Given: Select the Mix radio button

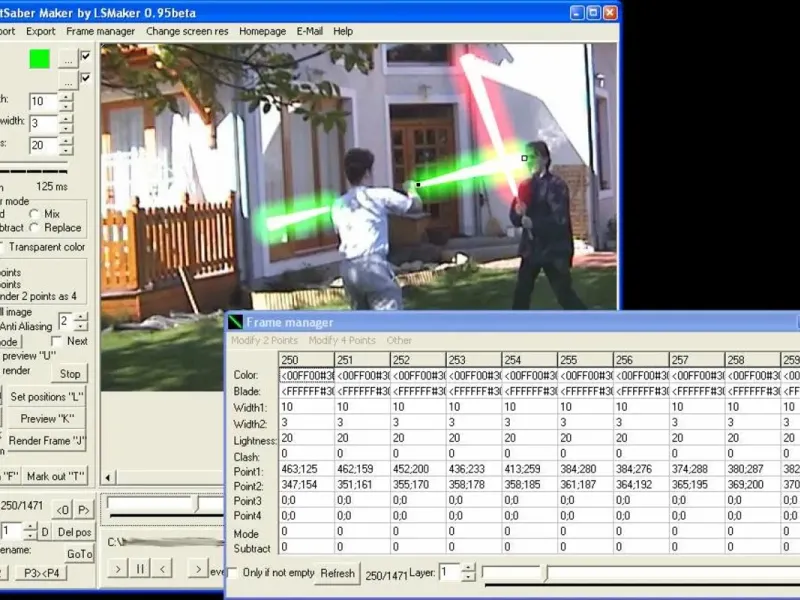Looking at the screenshot, I should 34,214.
